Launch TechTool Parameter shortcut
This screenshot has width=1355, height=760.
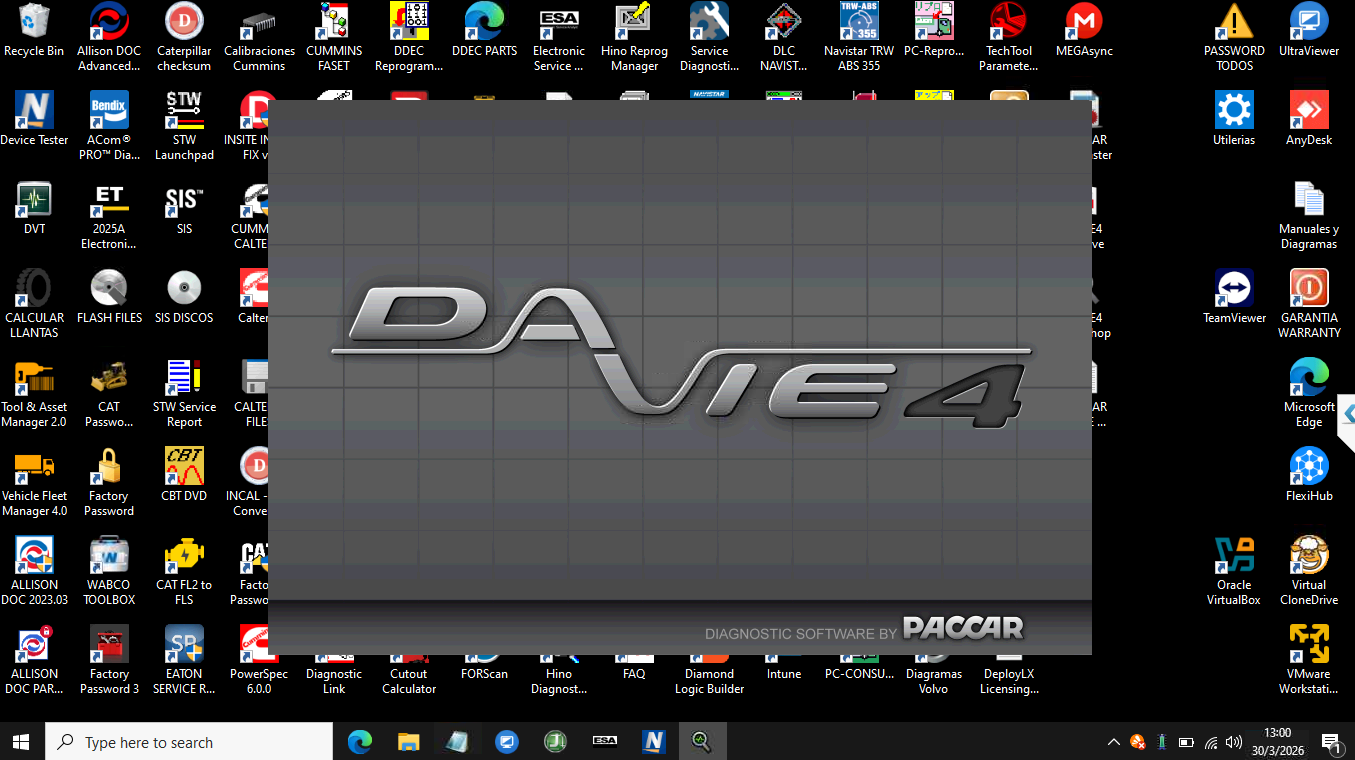[1009, 37]
